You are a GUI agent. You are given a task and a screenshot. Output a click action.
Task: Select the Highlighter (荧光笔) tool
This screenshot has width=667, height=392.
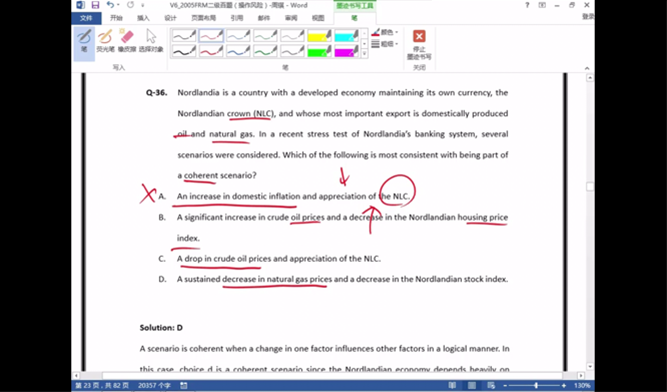(105, 41)
